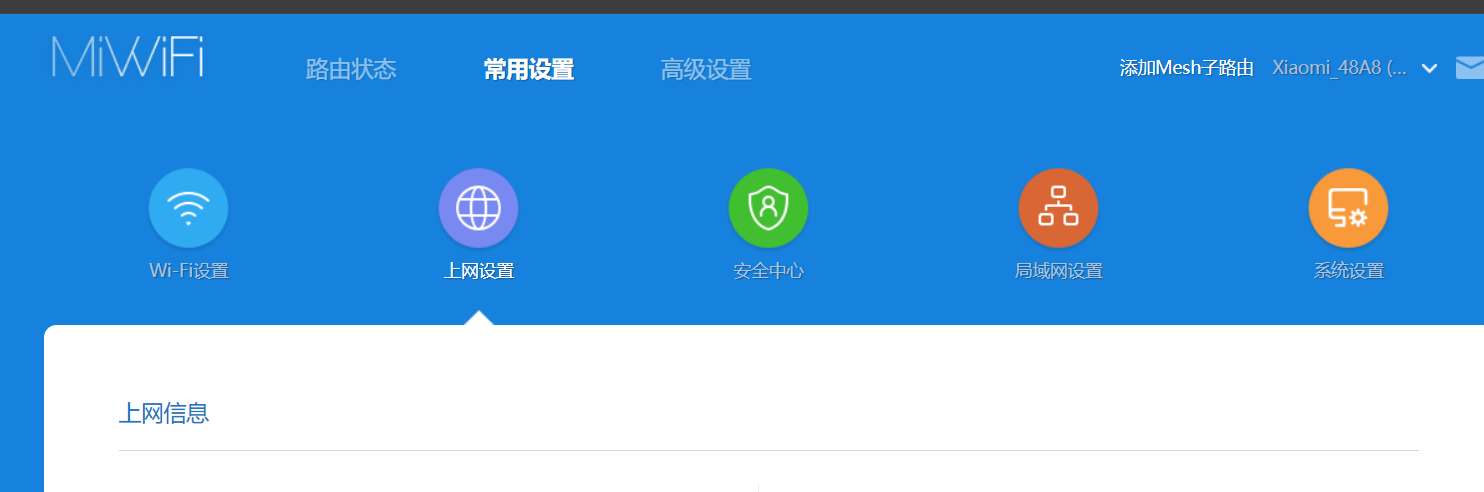Switch to the 常用设置 tab

tap(529, 69)
